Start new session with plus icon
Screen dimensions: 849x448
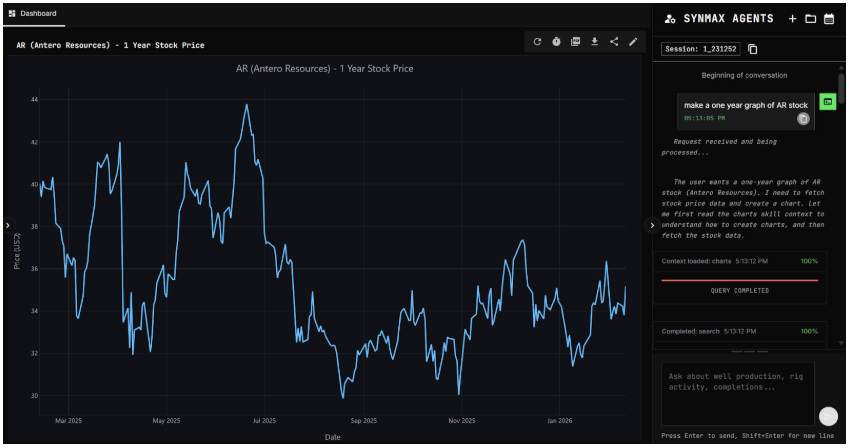[792, 18]
